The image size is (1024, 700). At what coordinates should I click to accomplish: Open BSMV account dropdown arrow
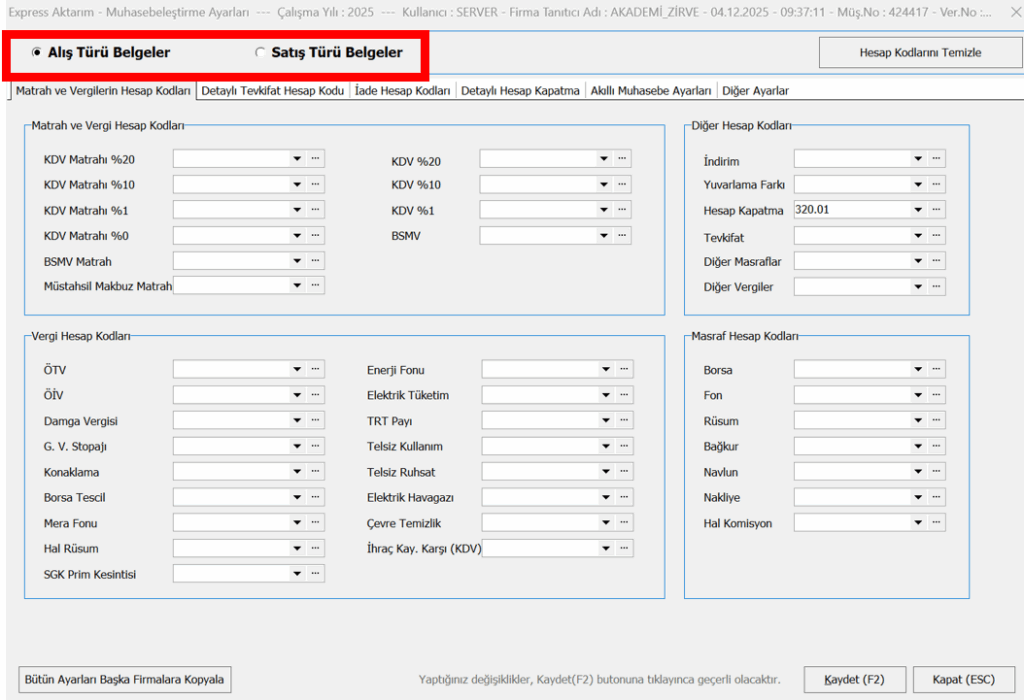pos(604,235)
